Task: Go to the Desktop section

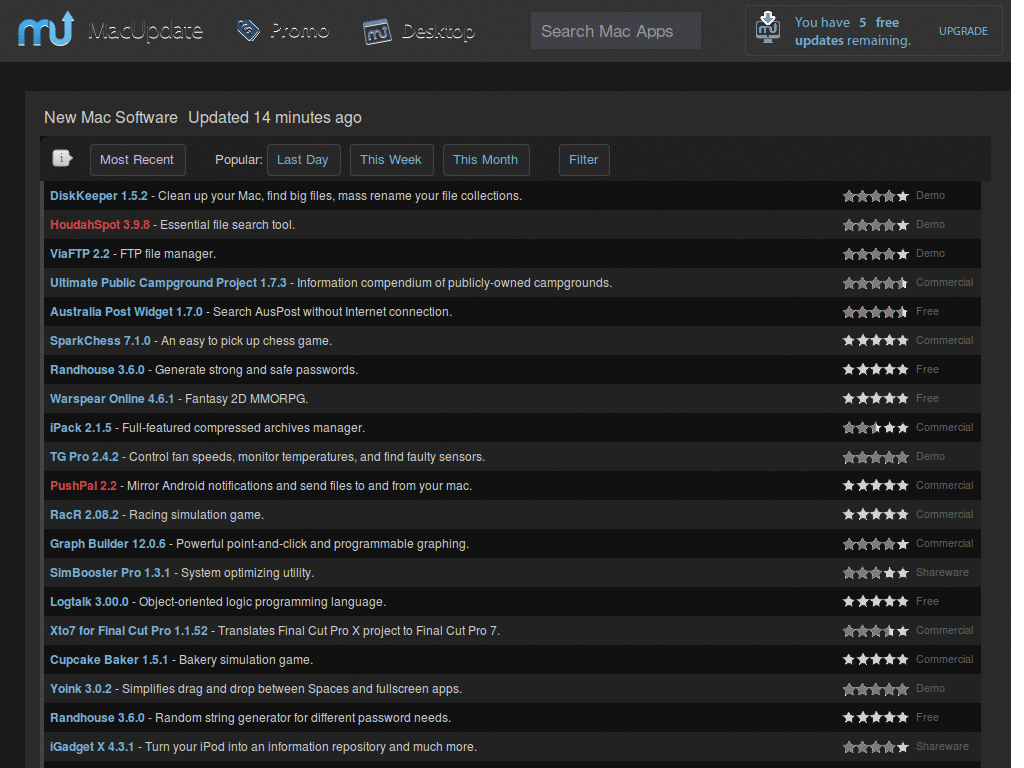Action: (438, 31)
